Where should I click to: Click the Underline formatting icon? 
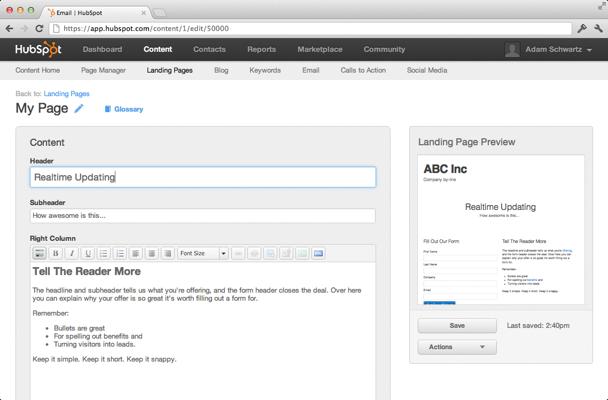[88, 254]
